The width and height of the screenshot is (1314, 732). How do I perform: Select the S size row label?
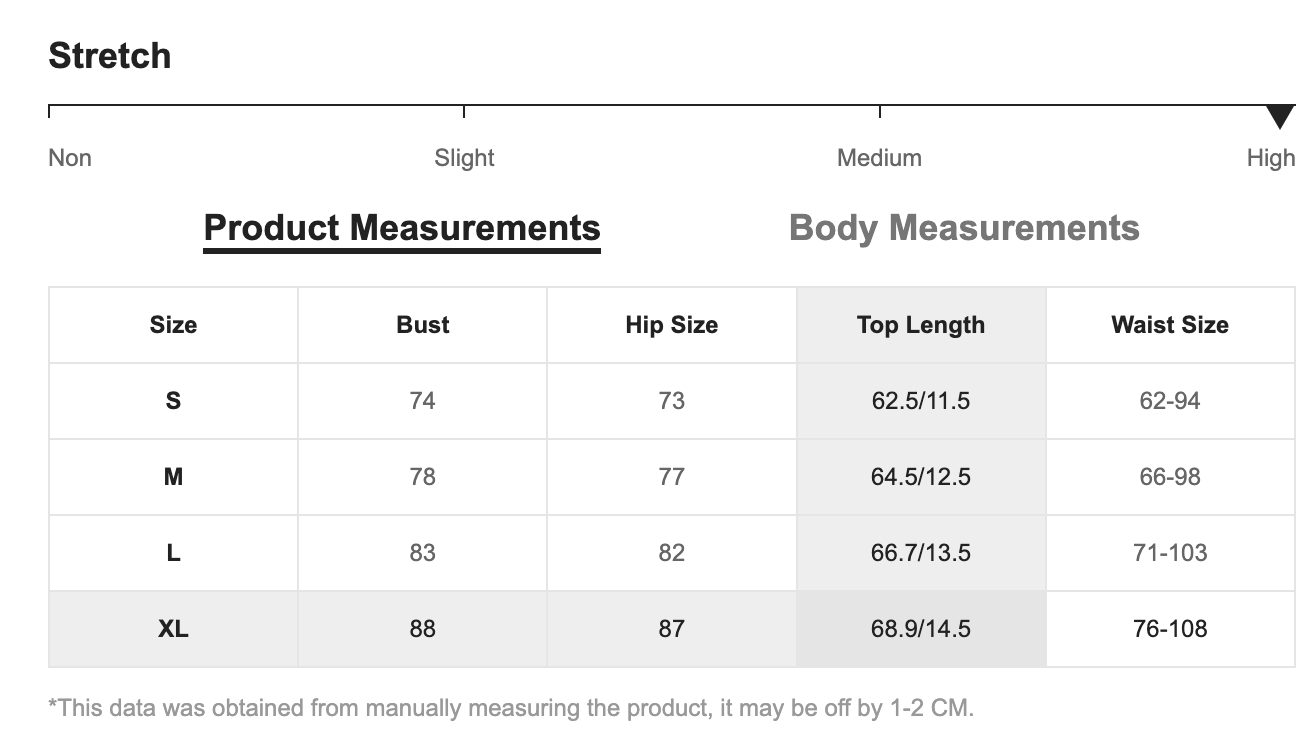click(x=173, y=401)
